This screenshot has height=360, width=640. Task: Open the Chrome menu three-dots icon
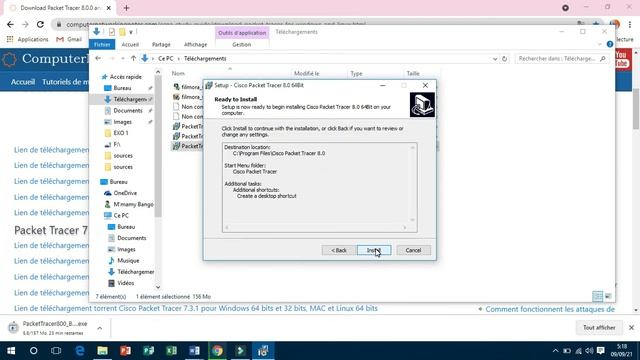630,24
